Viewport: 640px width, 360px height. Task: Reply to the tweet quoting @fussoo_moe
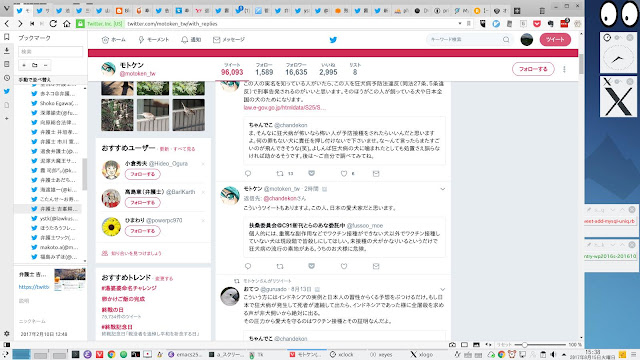[x=248, y=266]
